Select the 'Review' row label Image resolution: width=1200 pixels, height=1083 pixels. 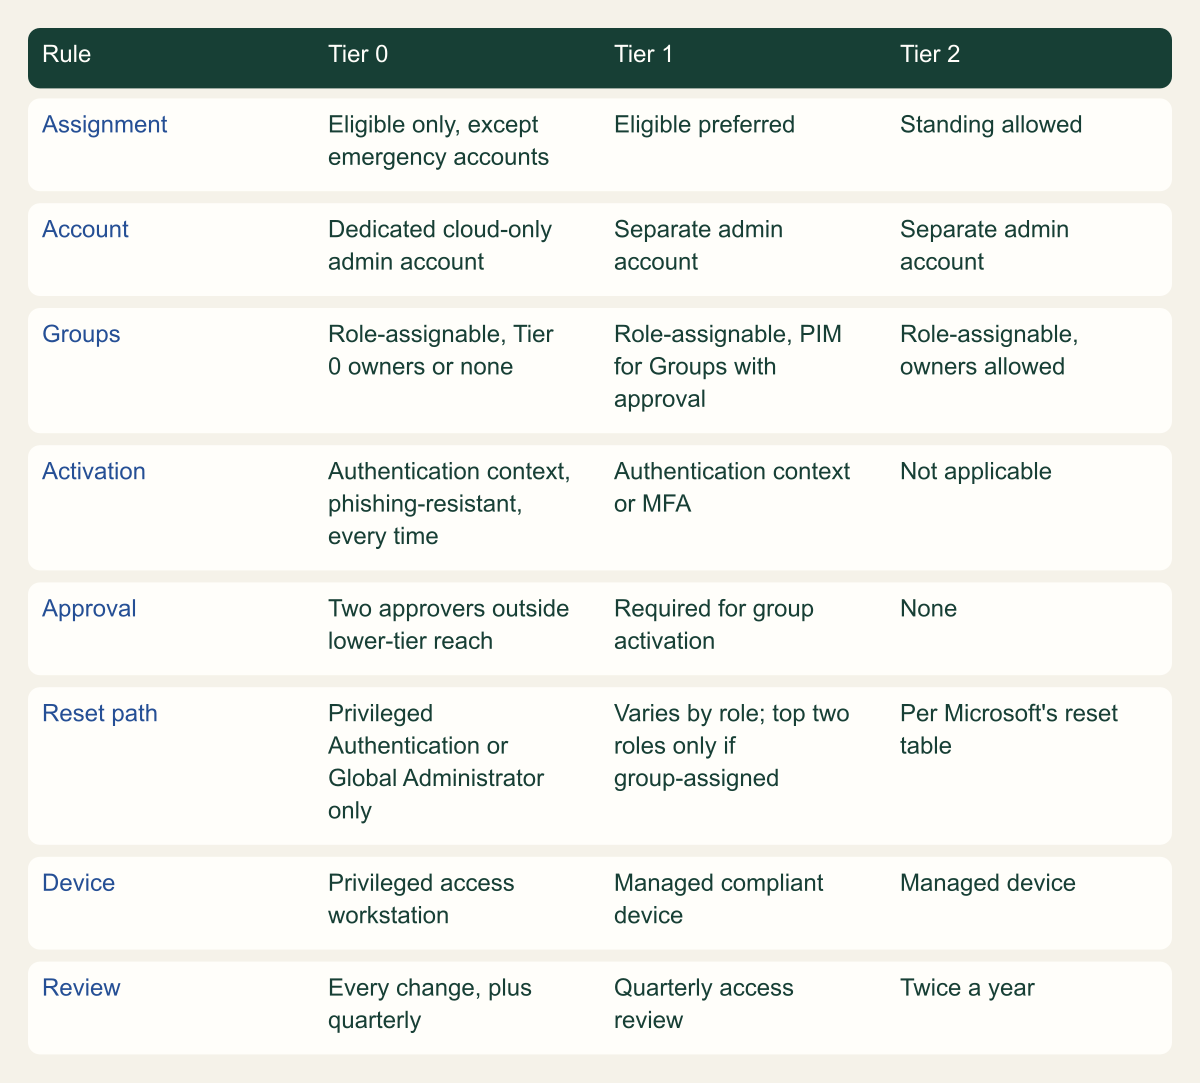[81, 988]
